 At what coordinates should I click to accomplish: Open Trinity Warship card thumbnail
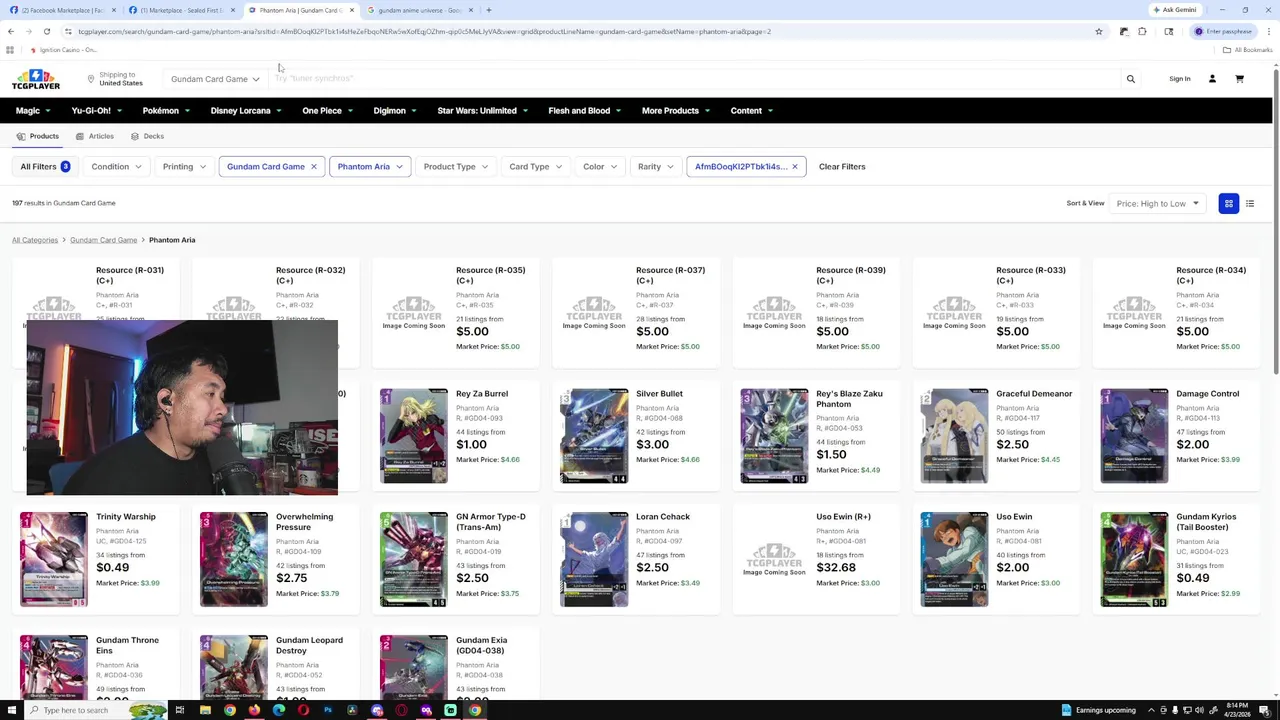coord(54,559)
